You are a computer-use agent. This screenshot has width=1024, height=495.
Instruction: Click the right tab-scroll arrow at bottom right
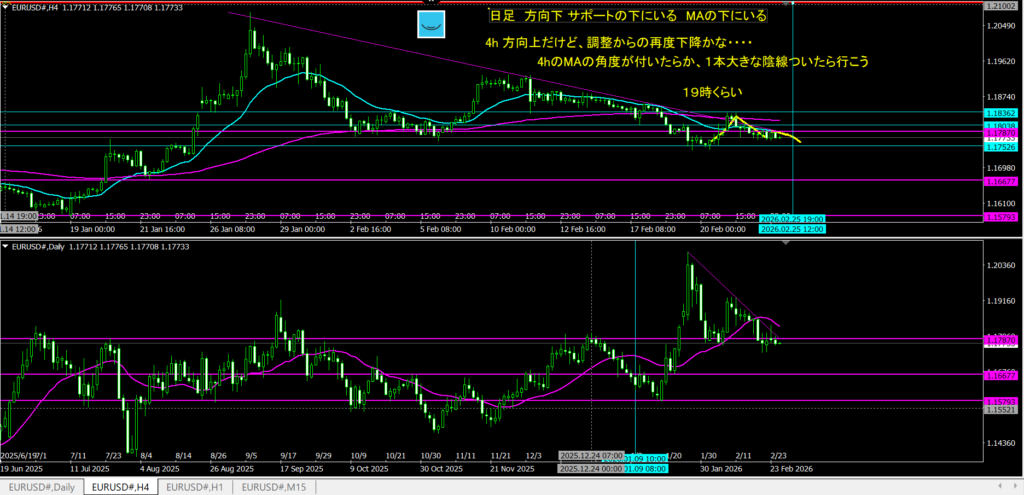pos(1016,487)
